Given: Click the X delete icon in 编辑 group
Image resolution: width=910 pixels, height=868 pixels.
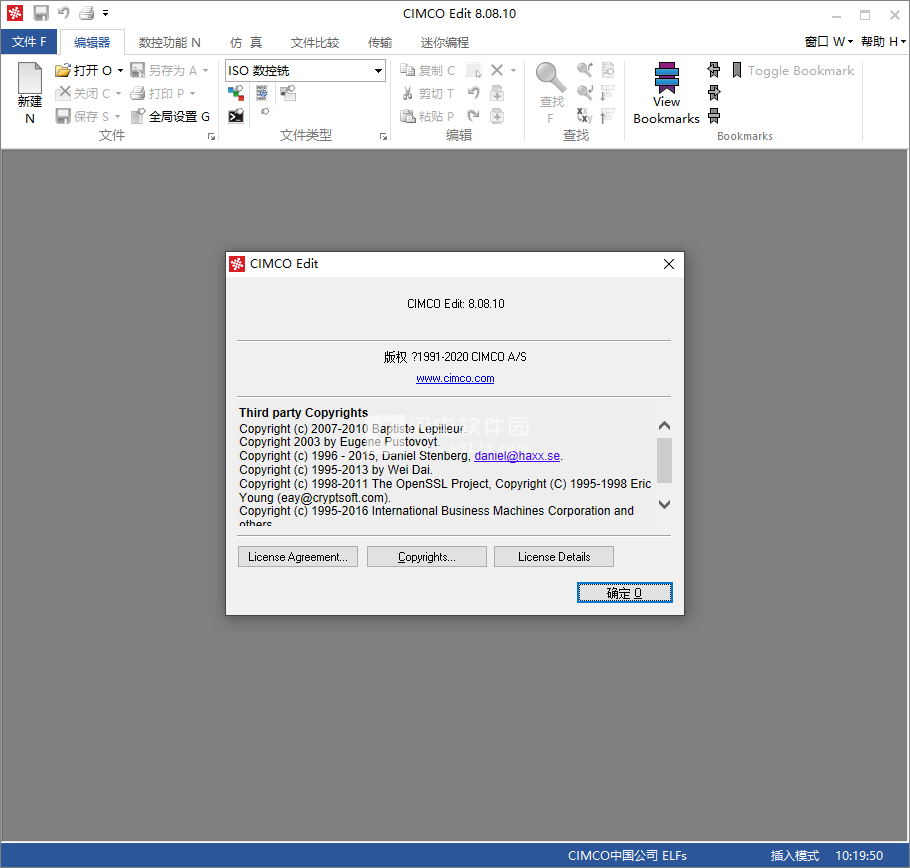Looking at the screenshot, I should 497,70.
